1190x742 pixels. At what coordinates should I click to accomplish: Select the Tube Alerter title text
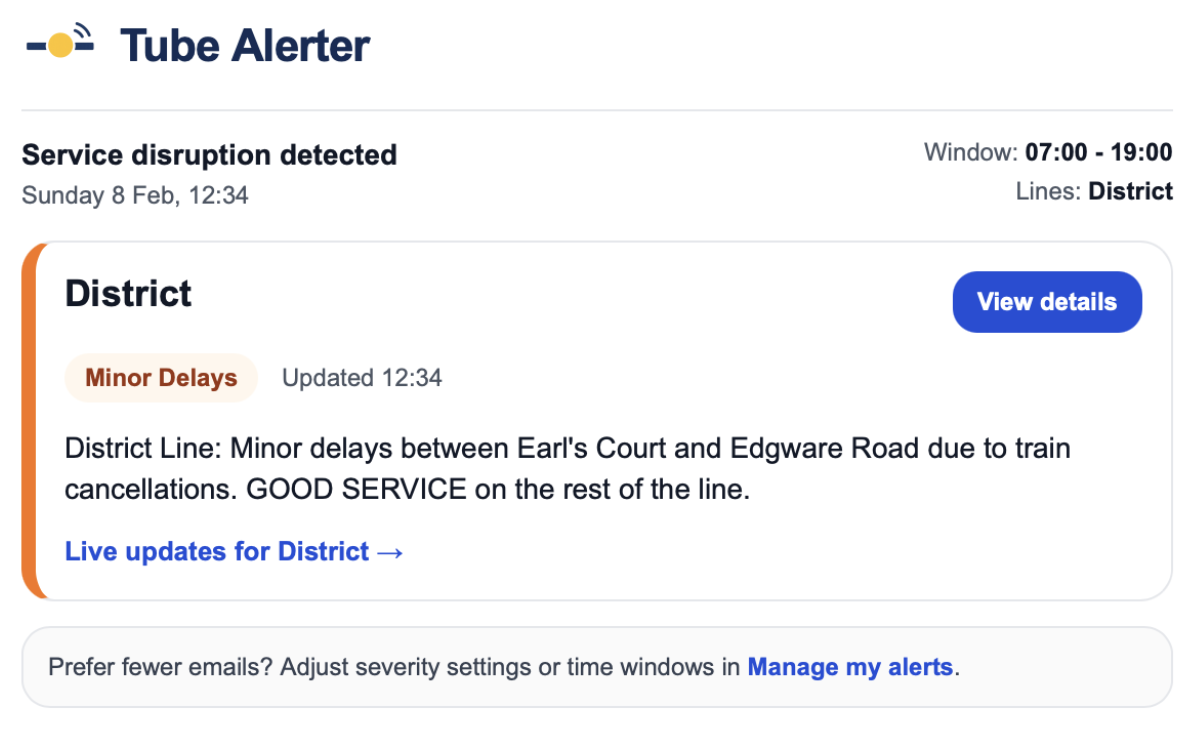pyautogui.click(x=244, y=44)
